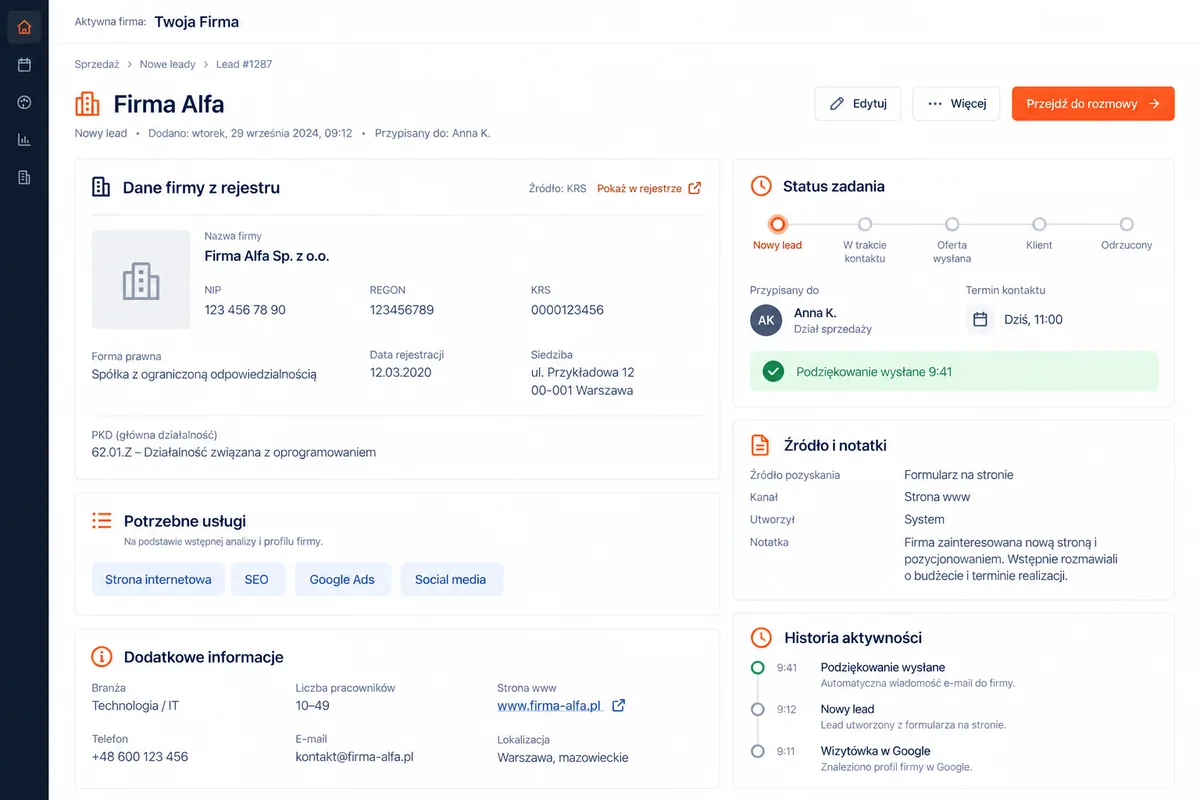1200x800 pixels.
Task: Go to Nowe leady in the breadcrumb
Action: [x=168, y=64]
